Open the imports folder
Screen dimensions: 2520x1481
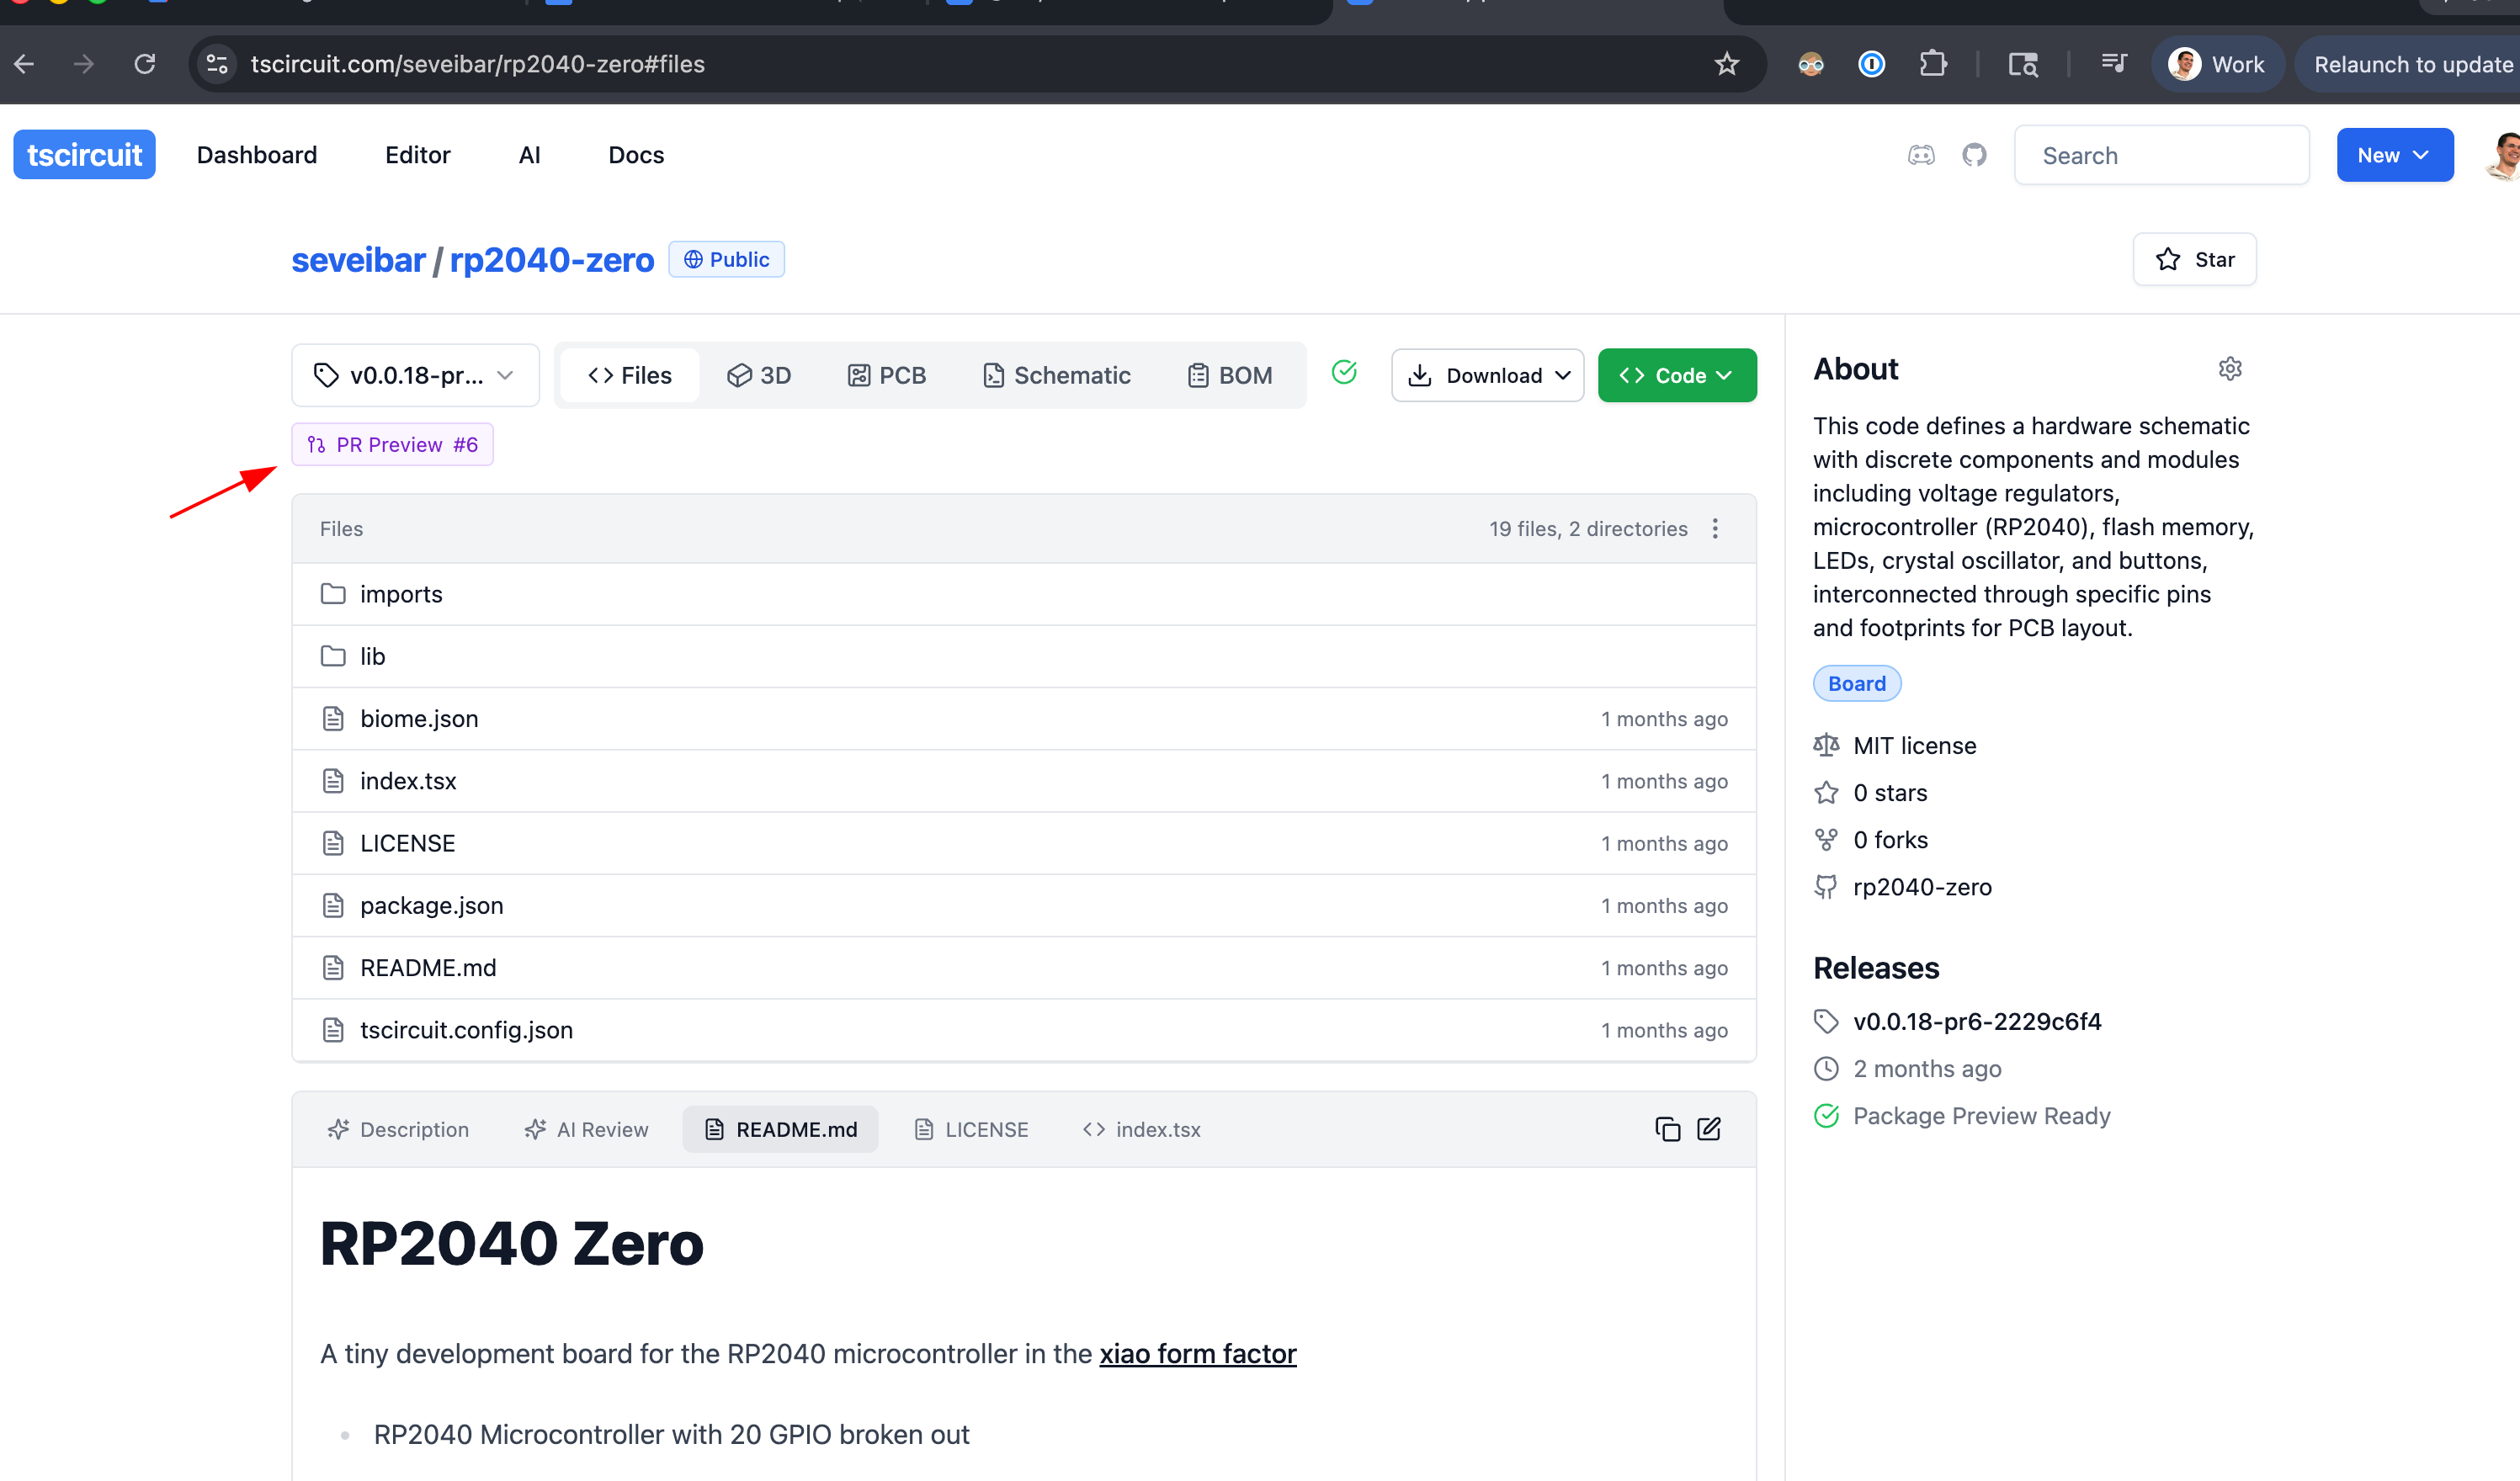tap(400, 595)
